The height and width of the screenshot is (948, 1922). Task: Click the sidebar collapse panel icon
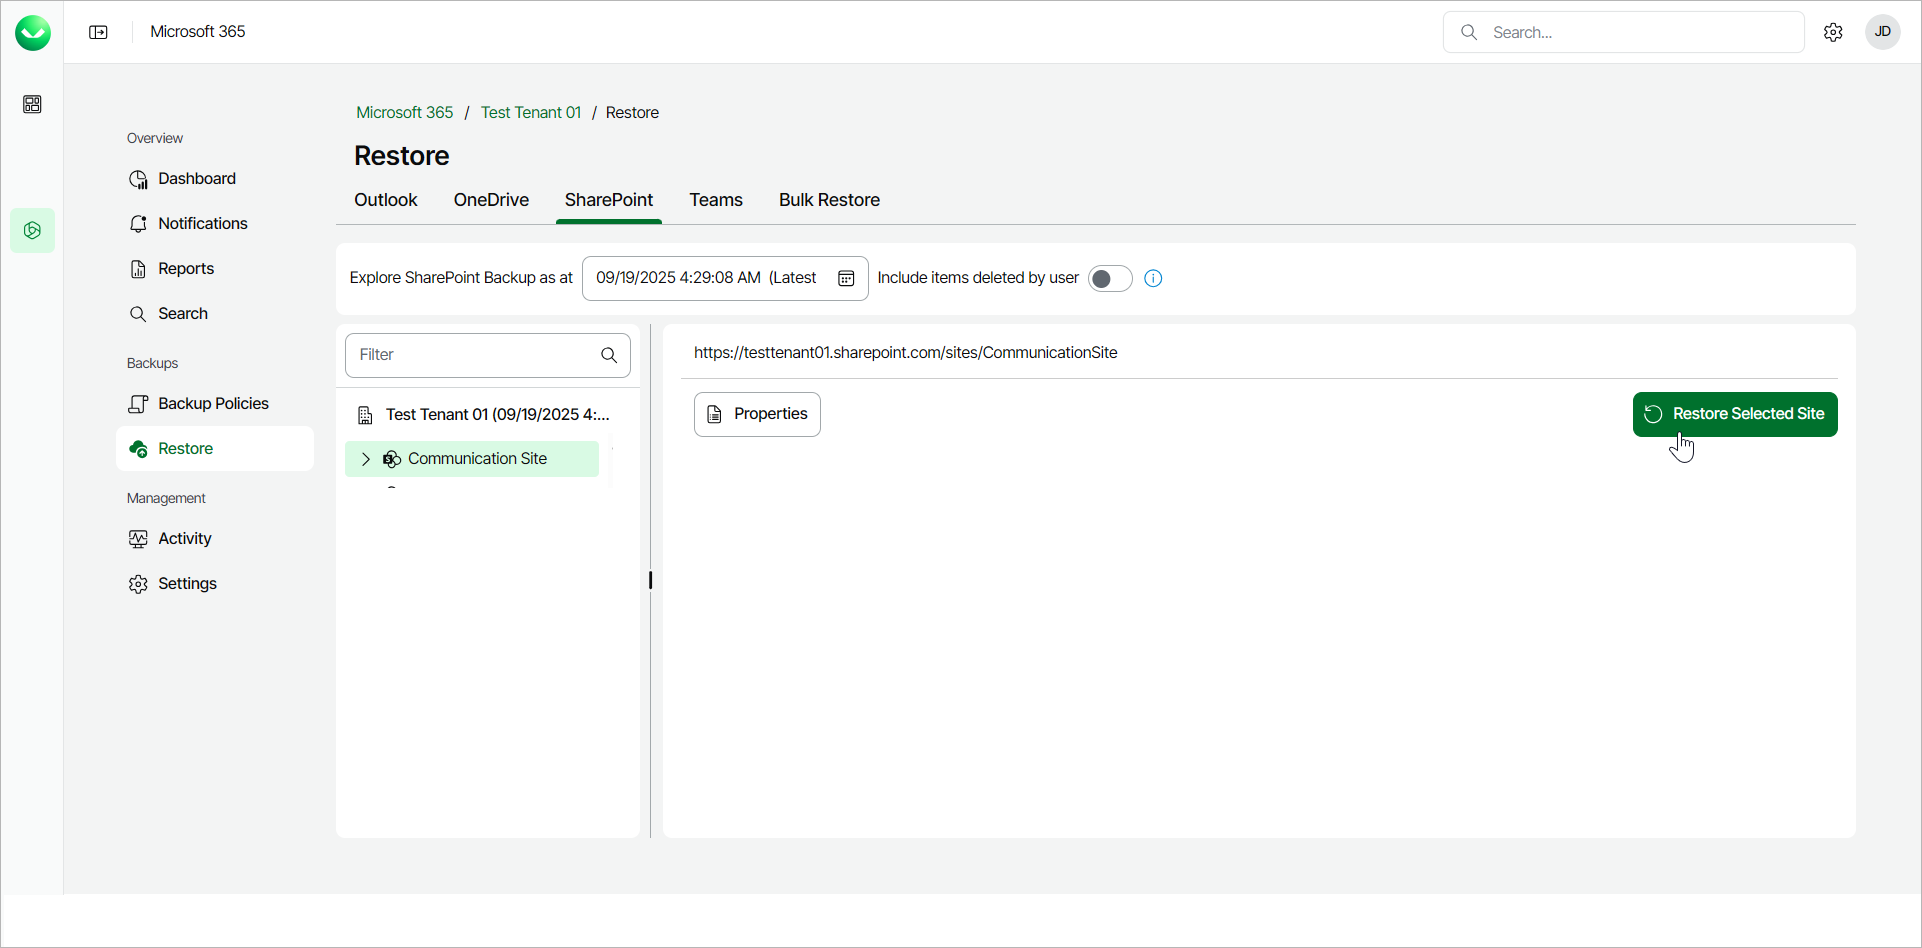pyautogui.click(x=98, y=32)
